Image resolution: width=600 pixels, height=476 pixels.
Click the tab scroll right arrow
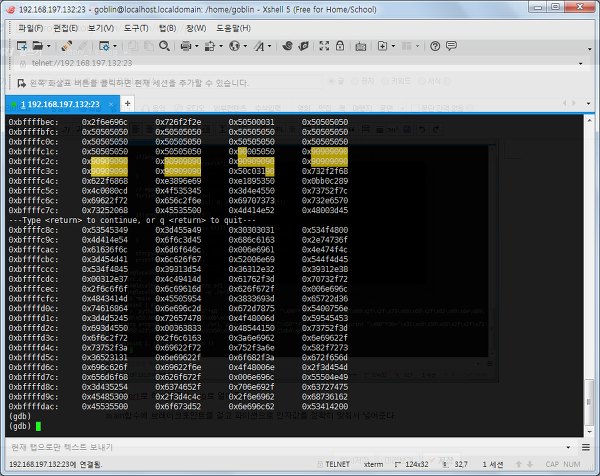(x=574, y=103)
